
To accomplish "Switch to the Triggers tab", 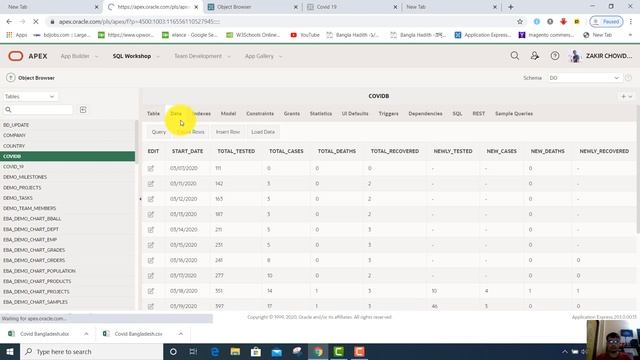I will click(x=389, y=113).
